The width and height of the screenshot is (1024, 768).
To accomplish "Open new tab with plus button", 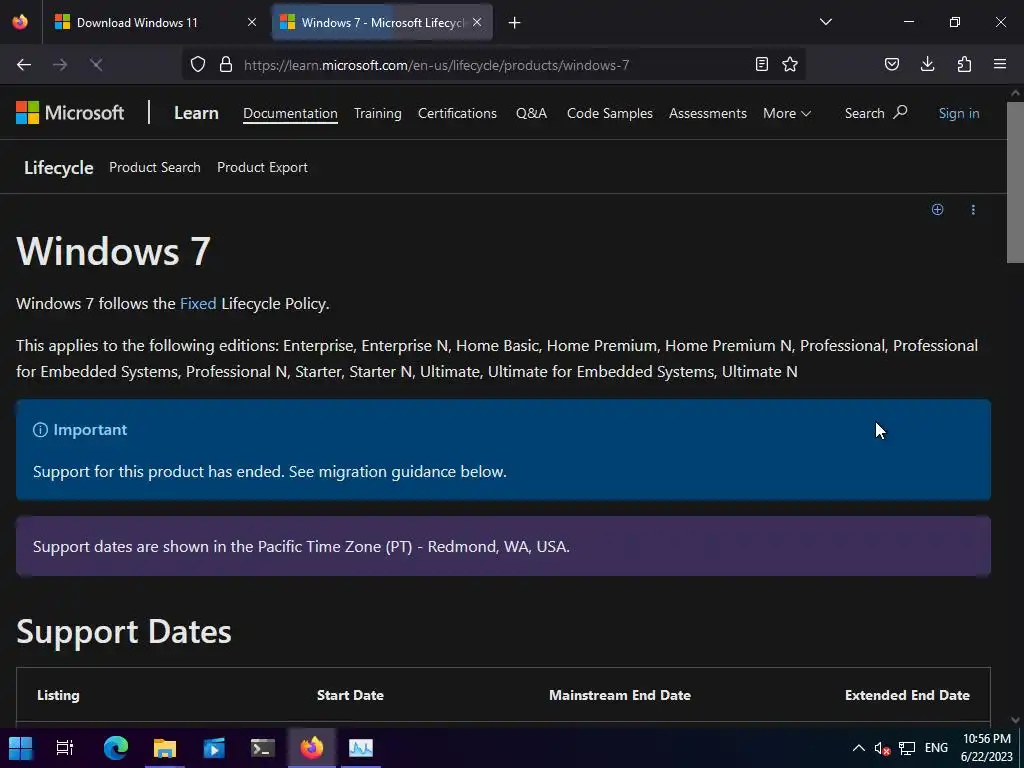I will (515, 23).
